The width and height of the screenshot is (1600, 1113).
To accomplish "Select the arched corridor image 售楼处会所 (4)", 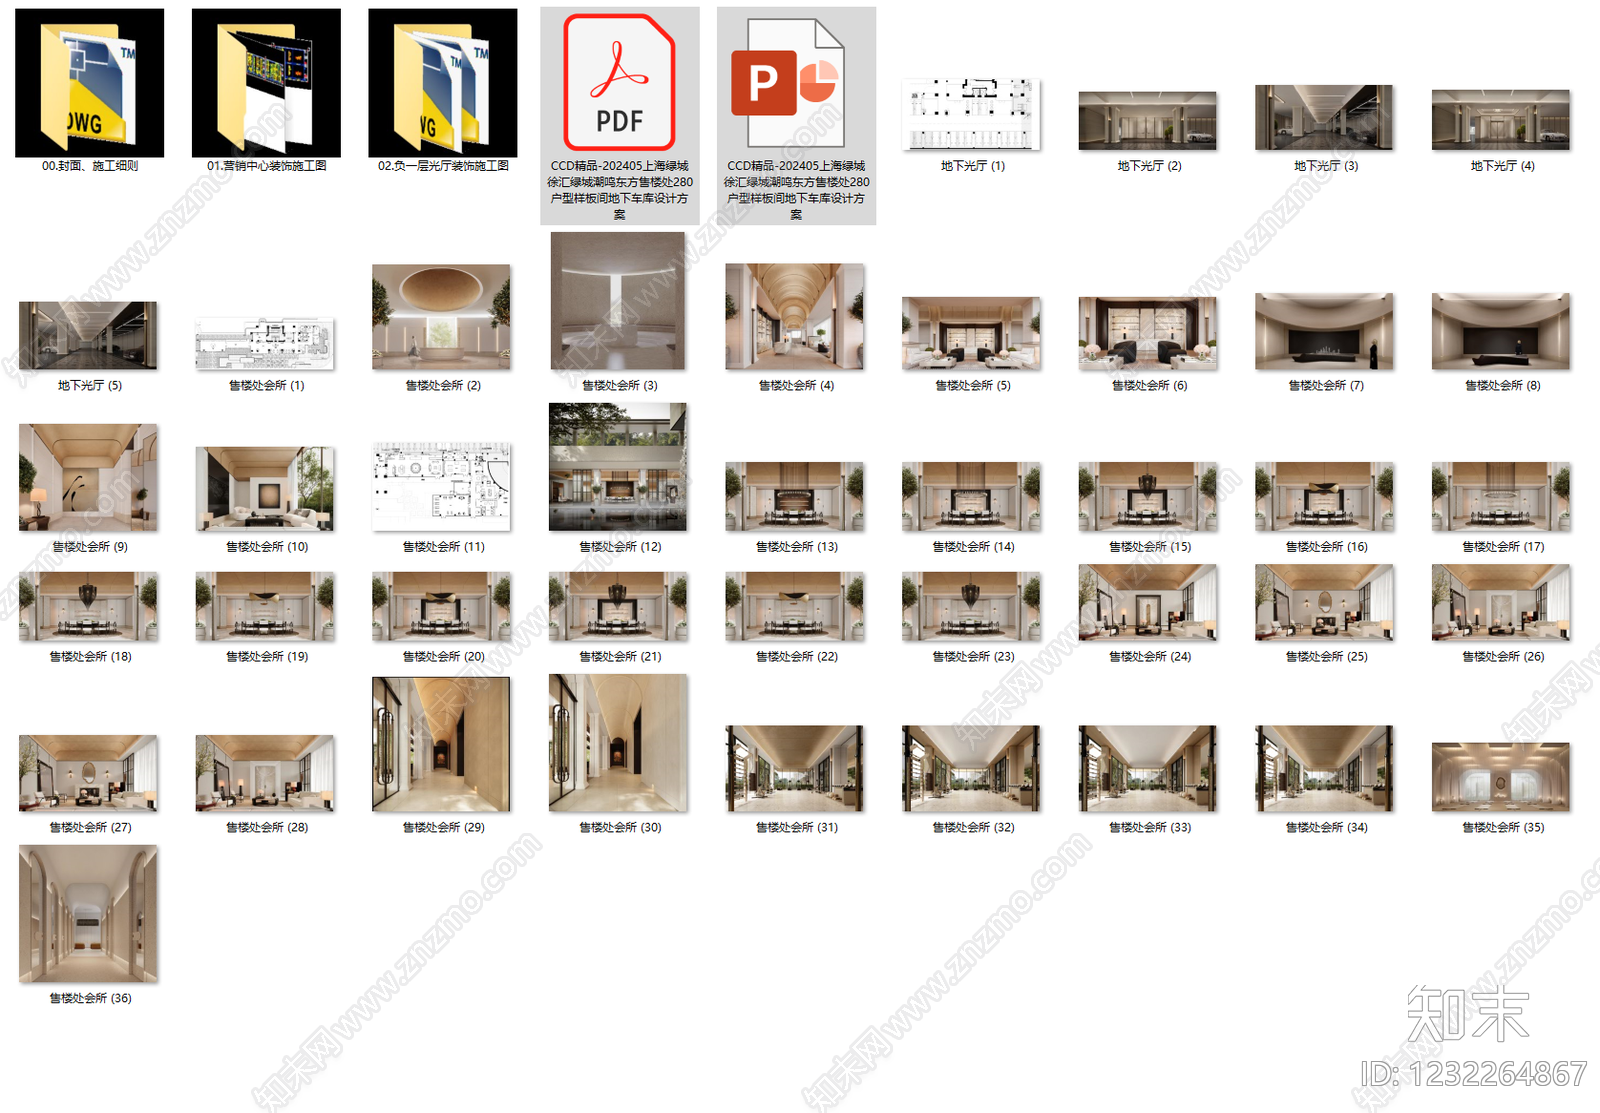I will 795,317.
